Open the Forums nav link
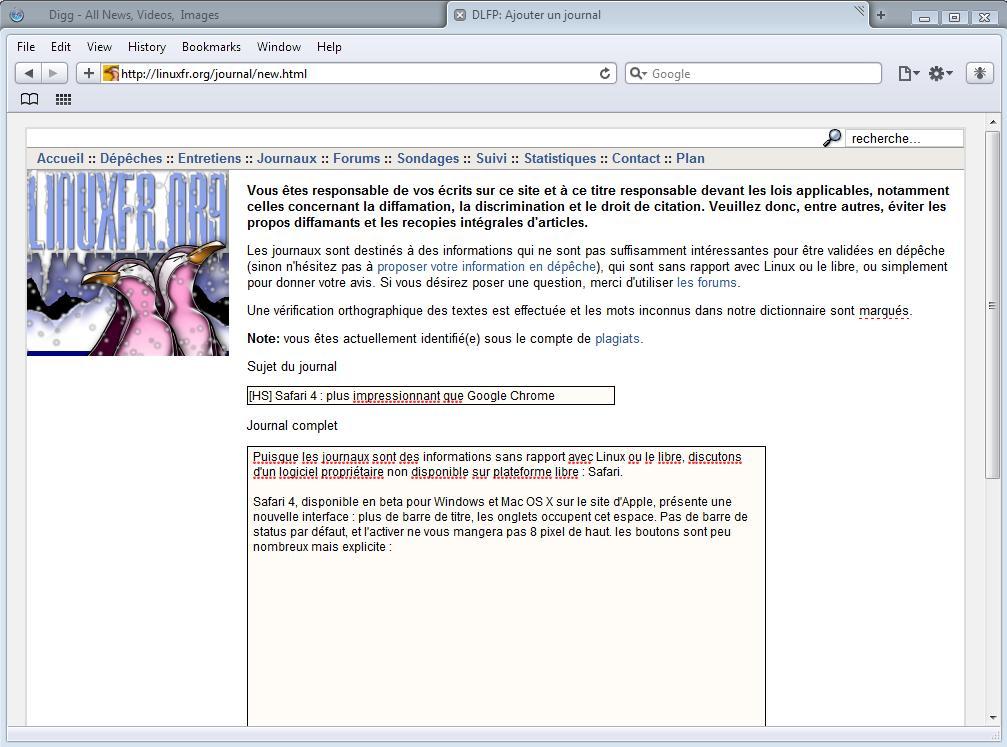 click(x=356, y=159)
